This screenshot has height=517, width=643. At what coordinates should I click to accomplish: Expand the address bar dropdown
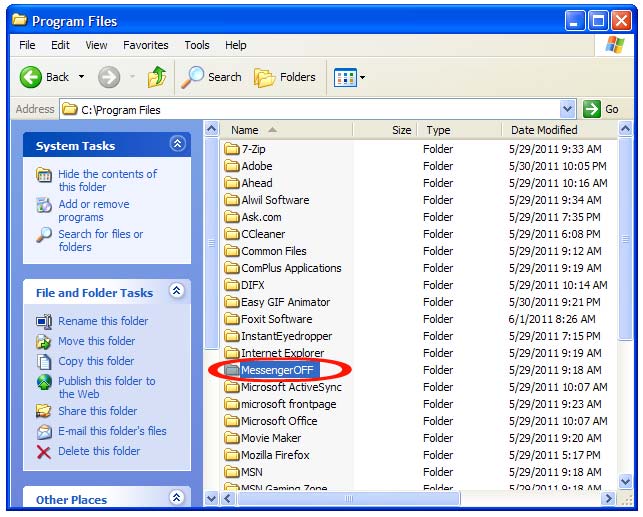coord(567,109)
